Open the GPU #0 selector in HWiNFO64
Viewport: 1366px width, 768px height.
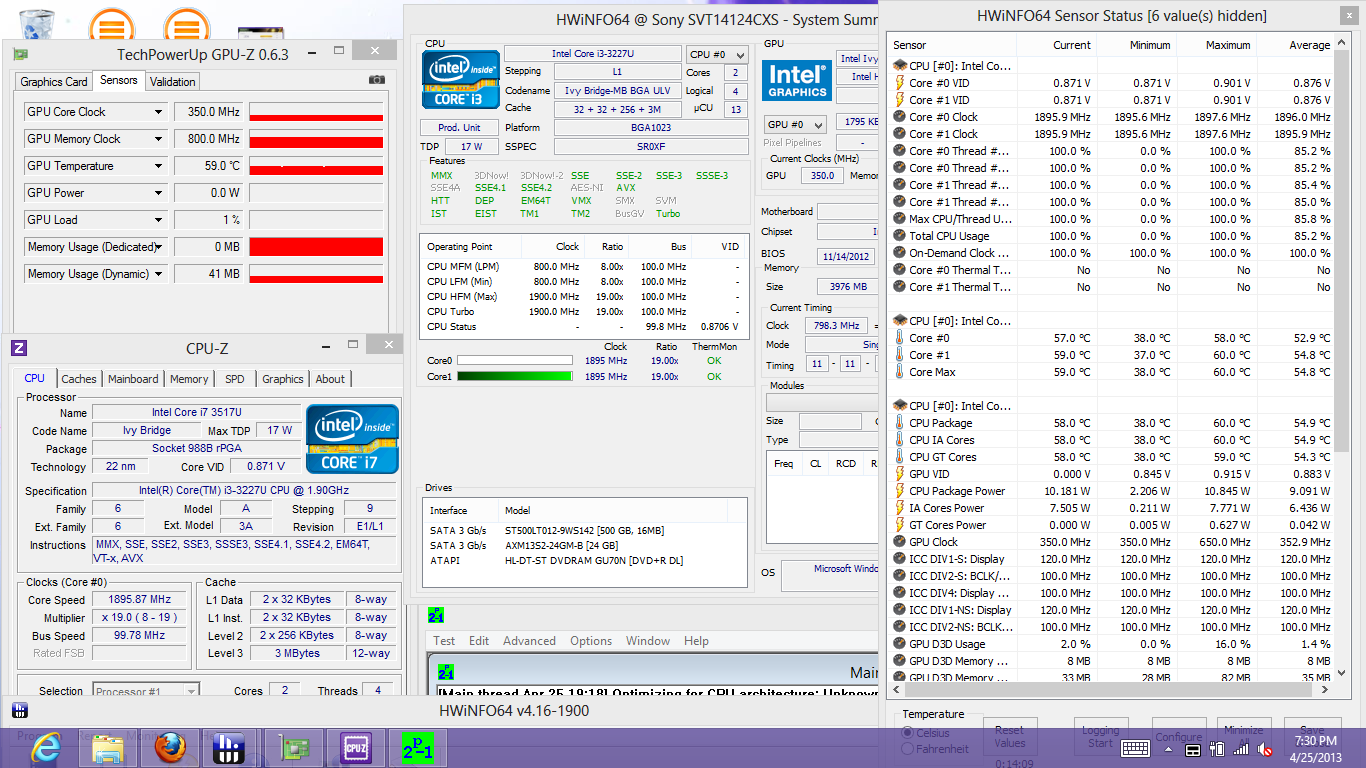click(x=795, y=124)
